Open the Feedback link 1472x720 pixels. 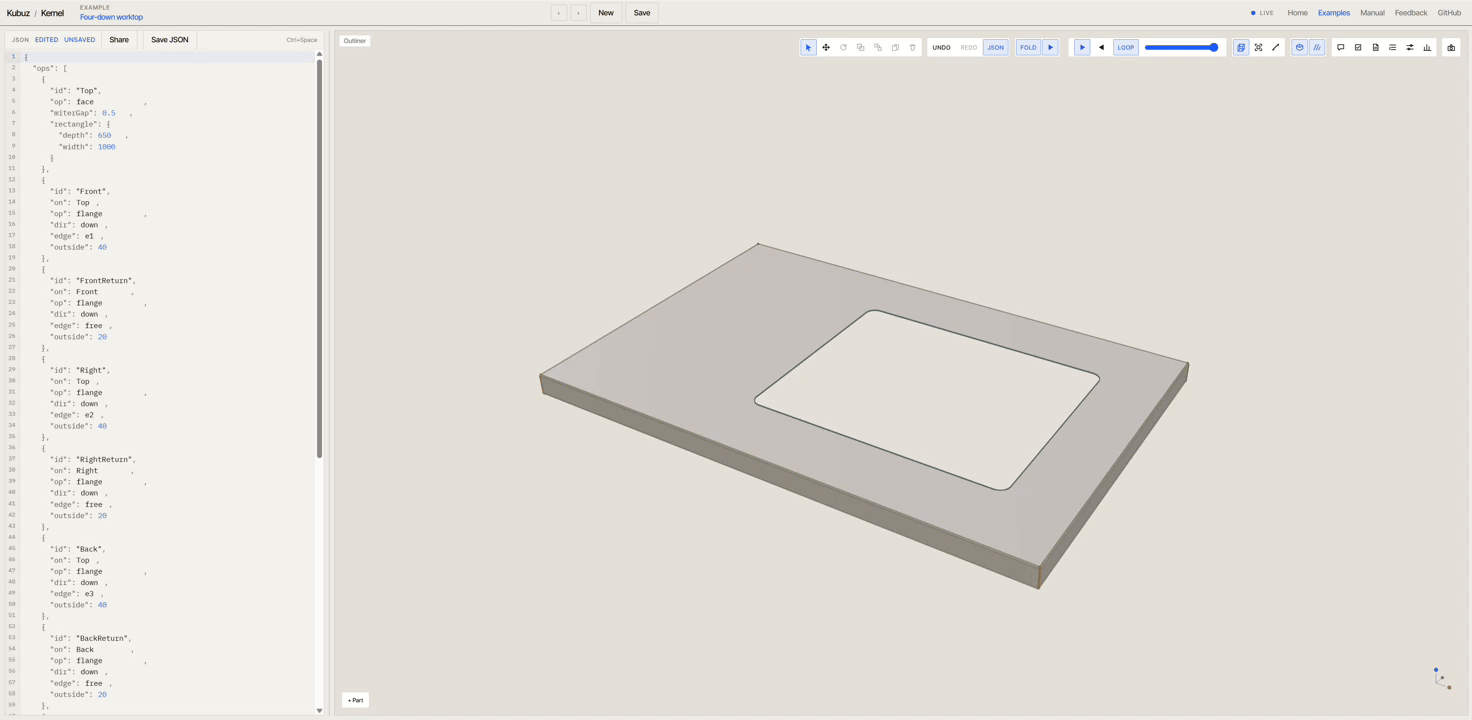1411,13
